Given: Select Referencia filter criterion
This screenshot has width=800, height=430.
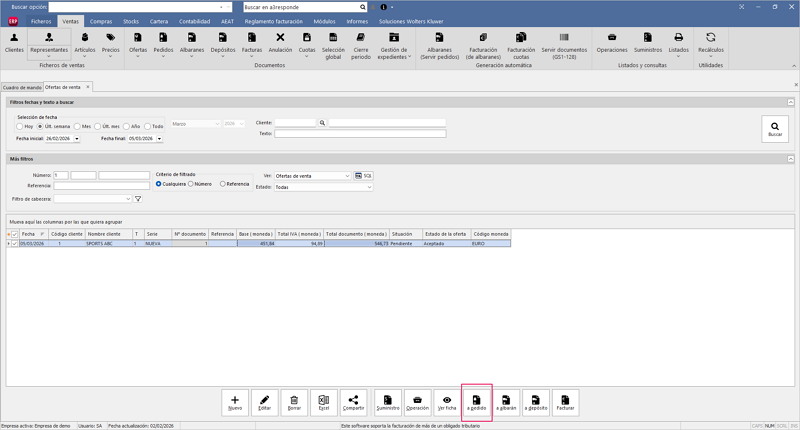Looking at the screenshot, I should pyautogui.click(x=222, y=184).
